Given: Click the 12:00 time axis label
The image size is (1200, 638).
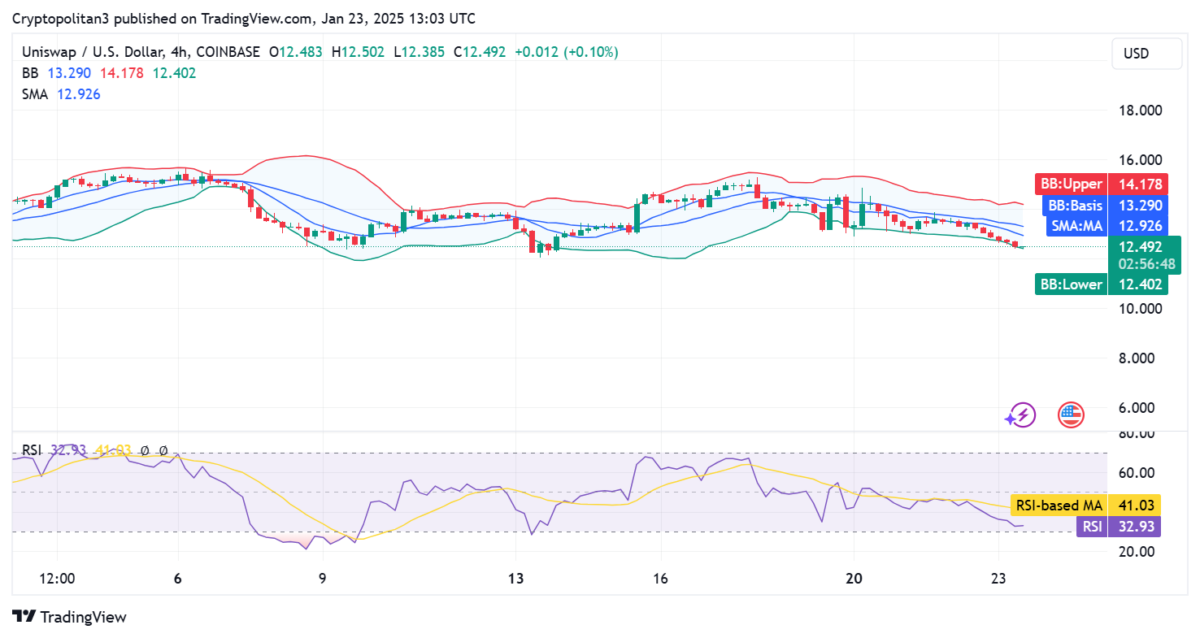Looking at the screenshot, I should (57, 579).
